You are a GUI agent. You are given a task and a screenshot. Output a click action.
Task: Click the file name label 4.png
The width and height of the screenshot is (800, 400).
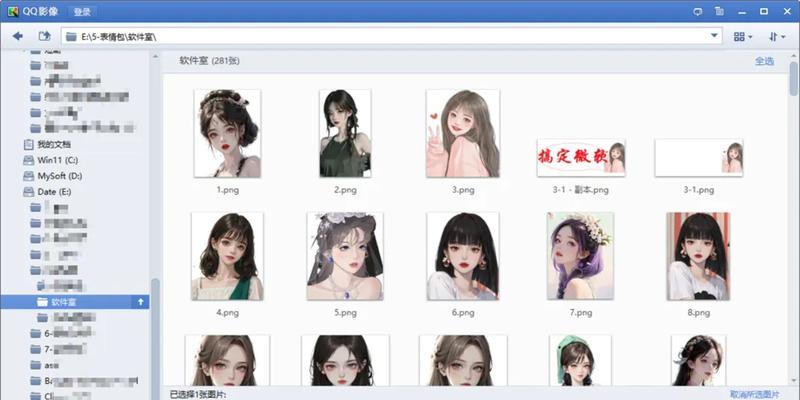coord(228,313)
